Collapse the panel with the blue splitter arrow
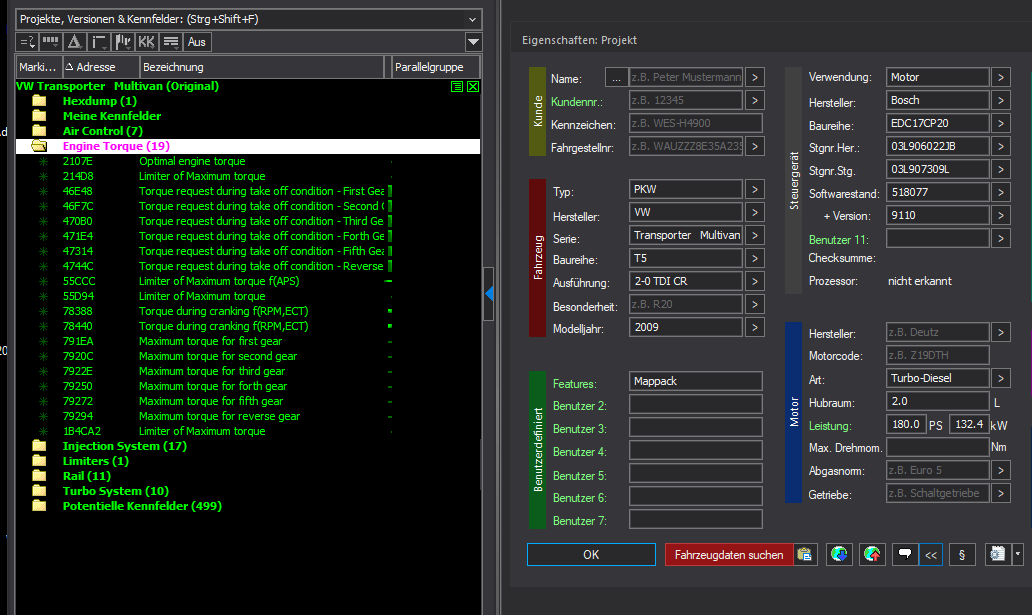This screenshot has width=1032, height=615. pyautogui.click(x=489, y=293)
